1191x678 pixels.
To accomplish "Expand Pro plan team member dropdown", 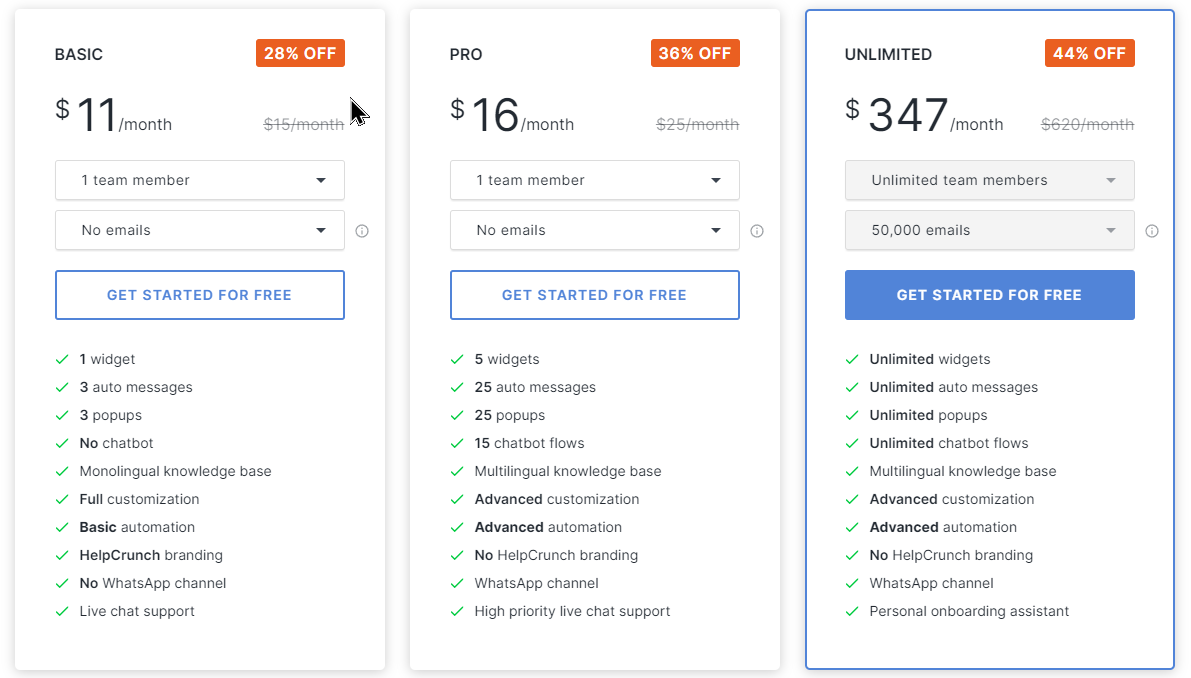I will click(595, 180).
